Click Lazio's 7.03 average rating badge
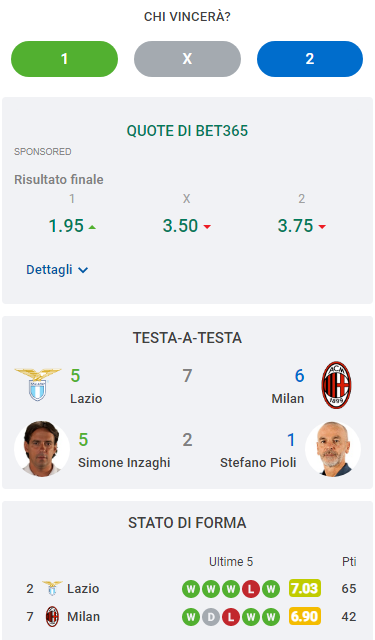The width and height of the screenshot is (375, 640). click(305, 589)
